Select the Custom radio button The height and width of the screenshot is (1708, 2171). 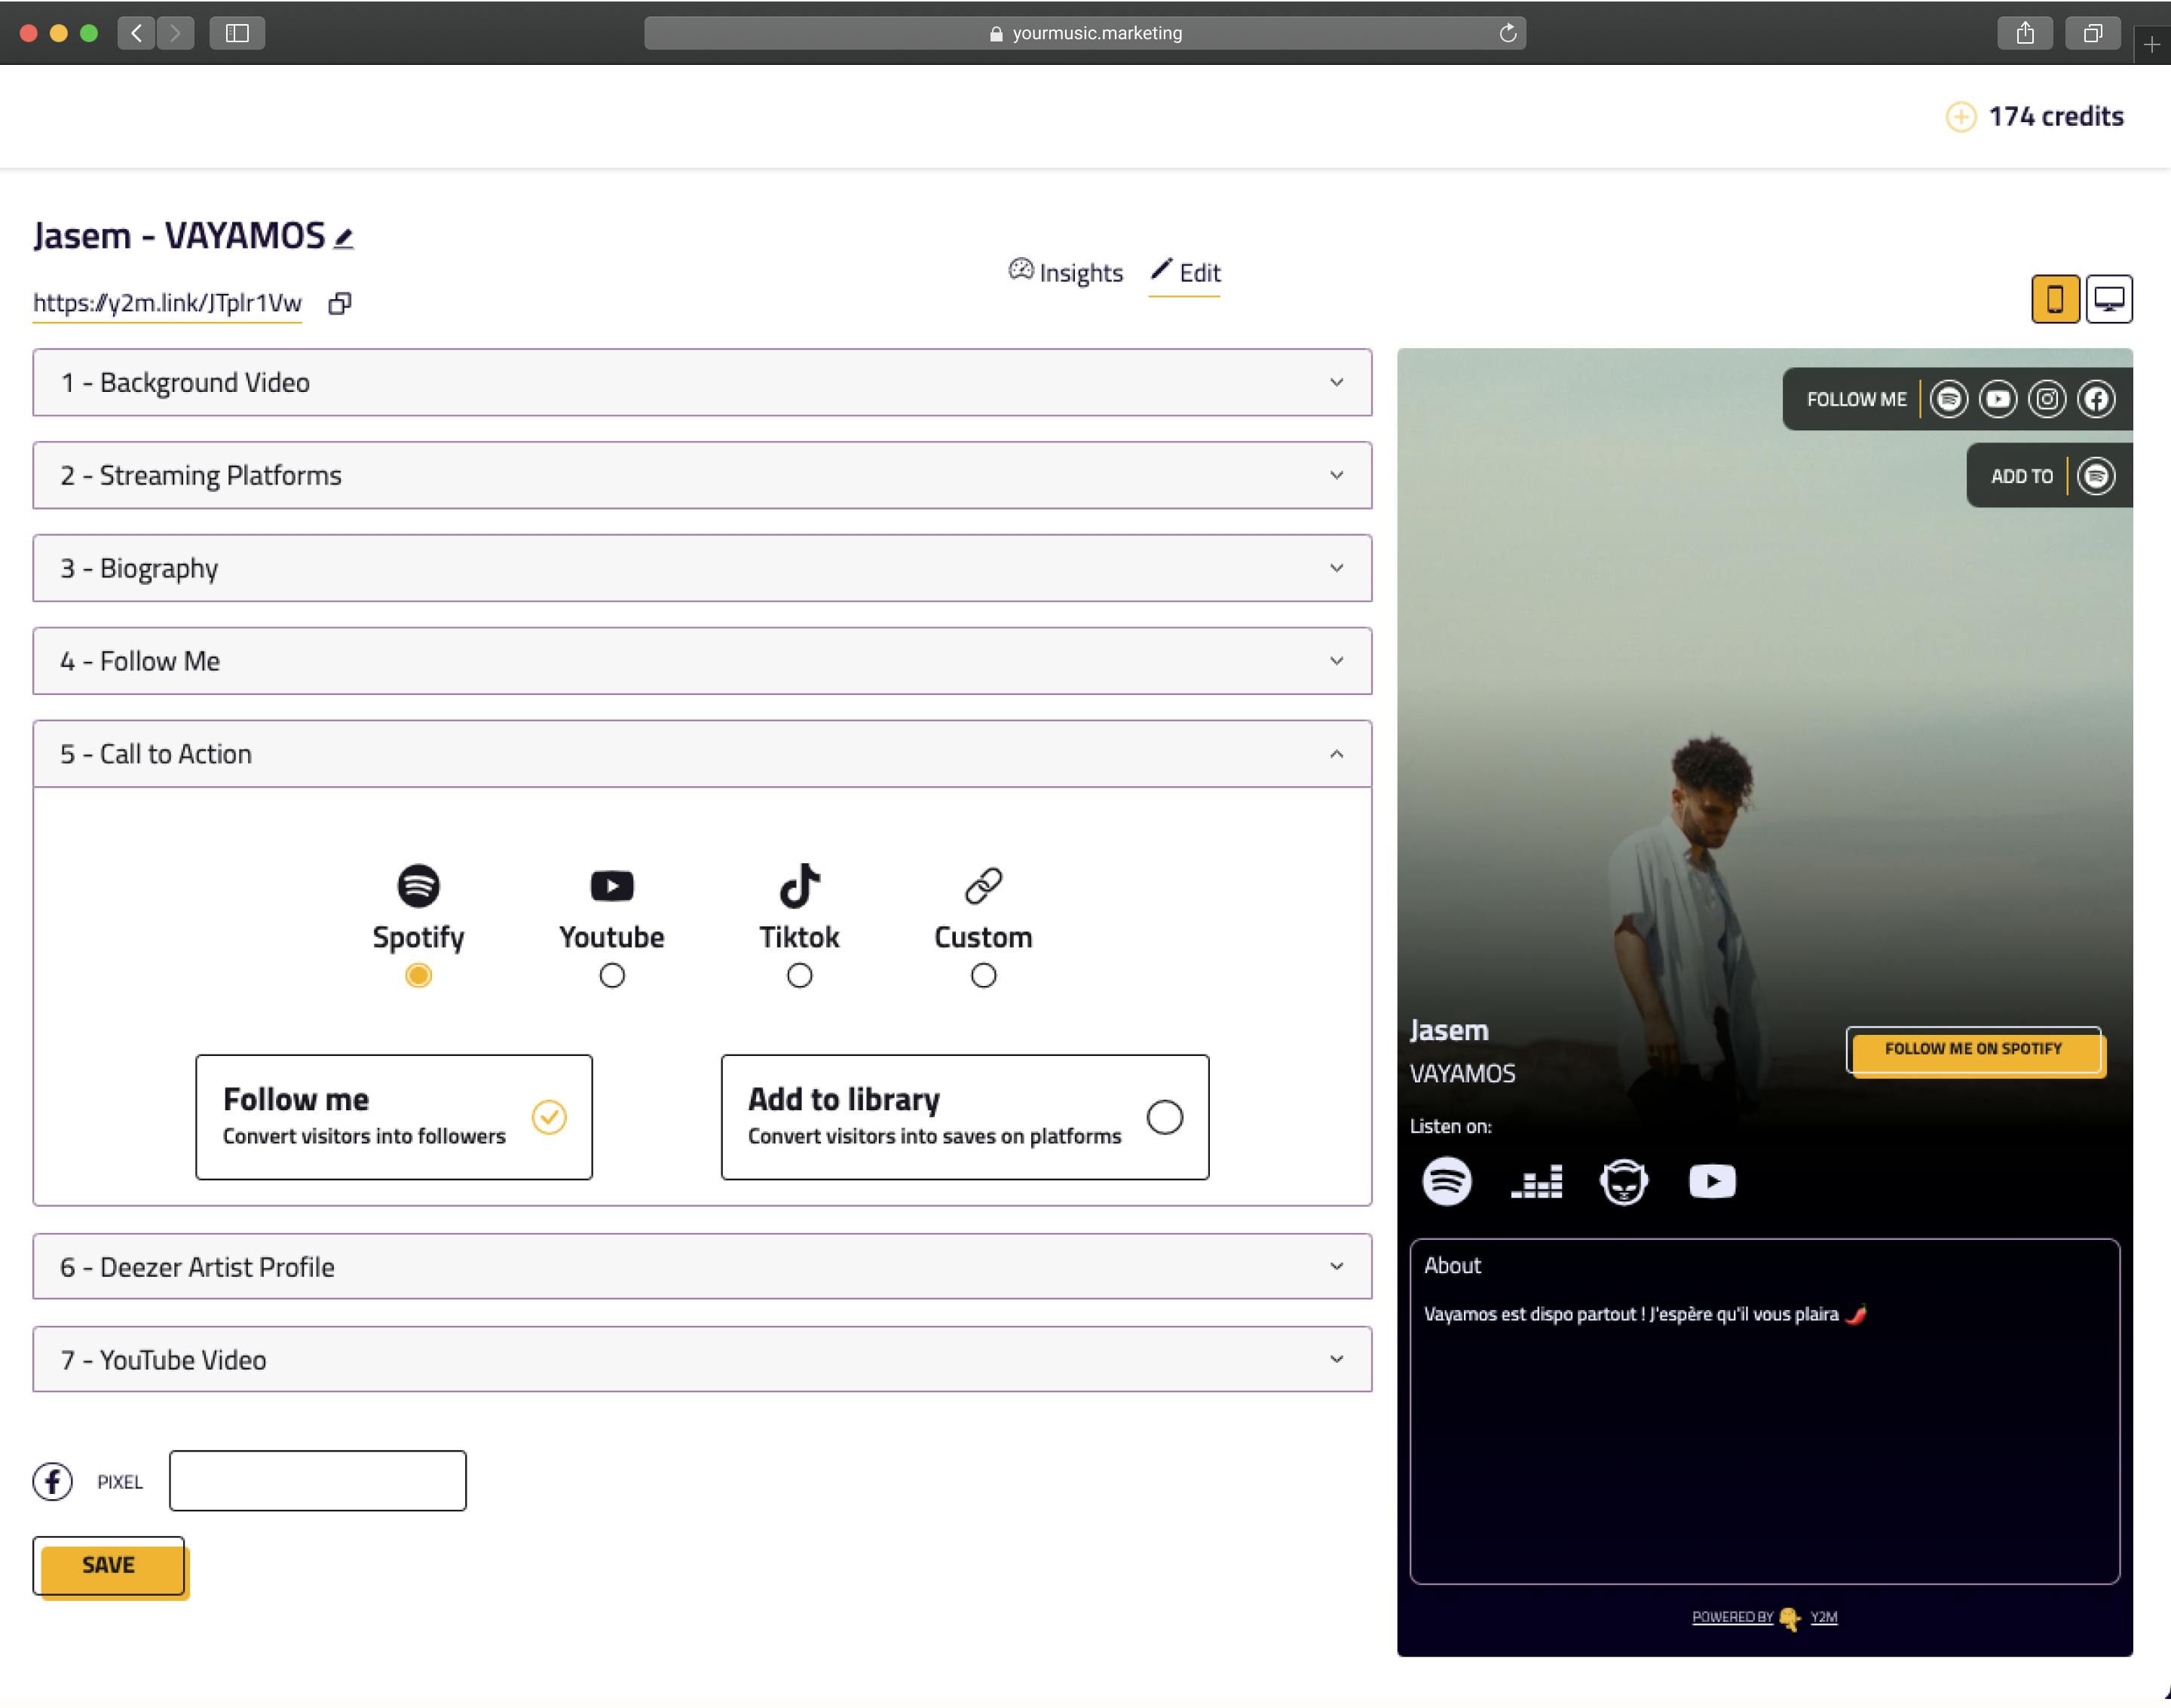coord(983,975)
